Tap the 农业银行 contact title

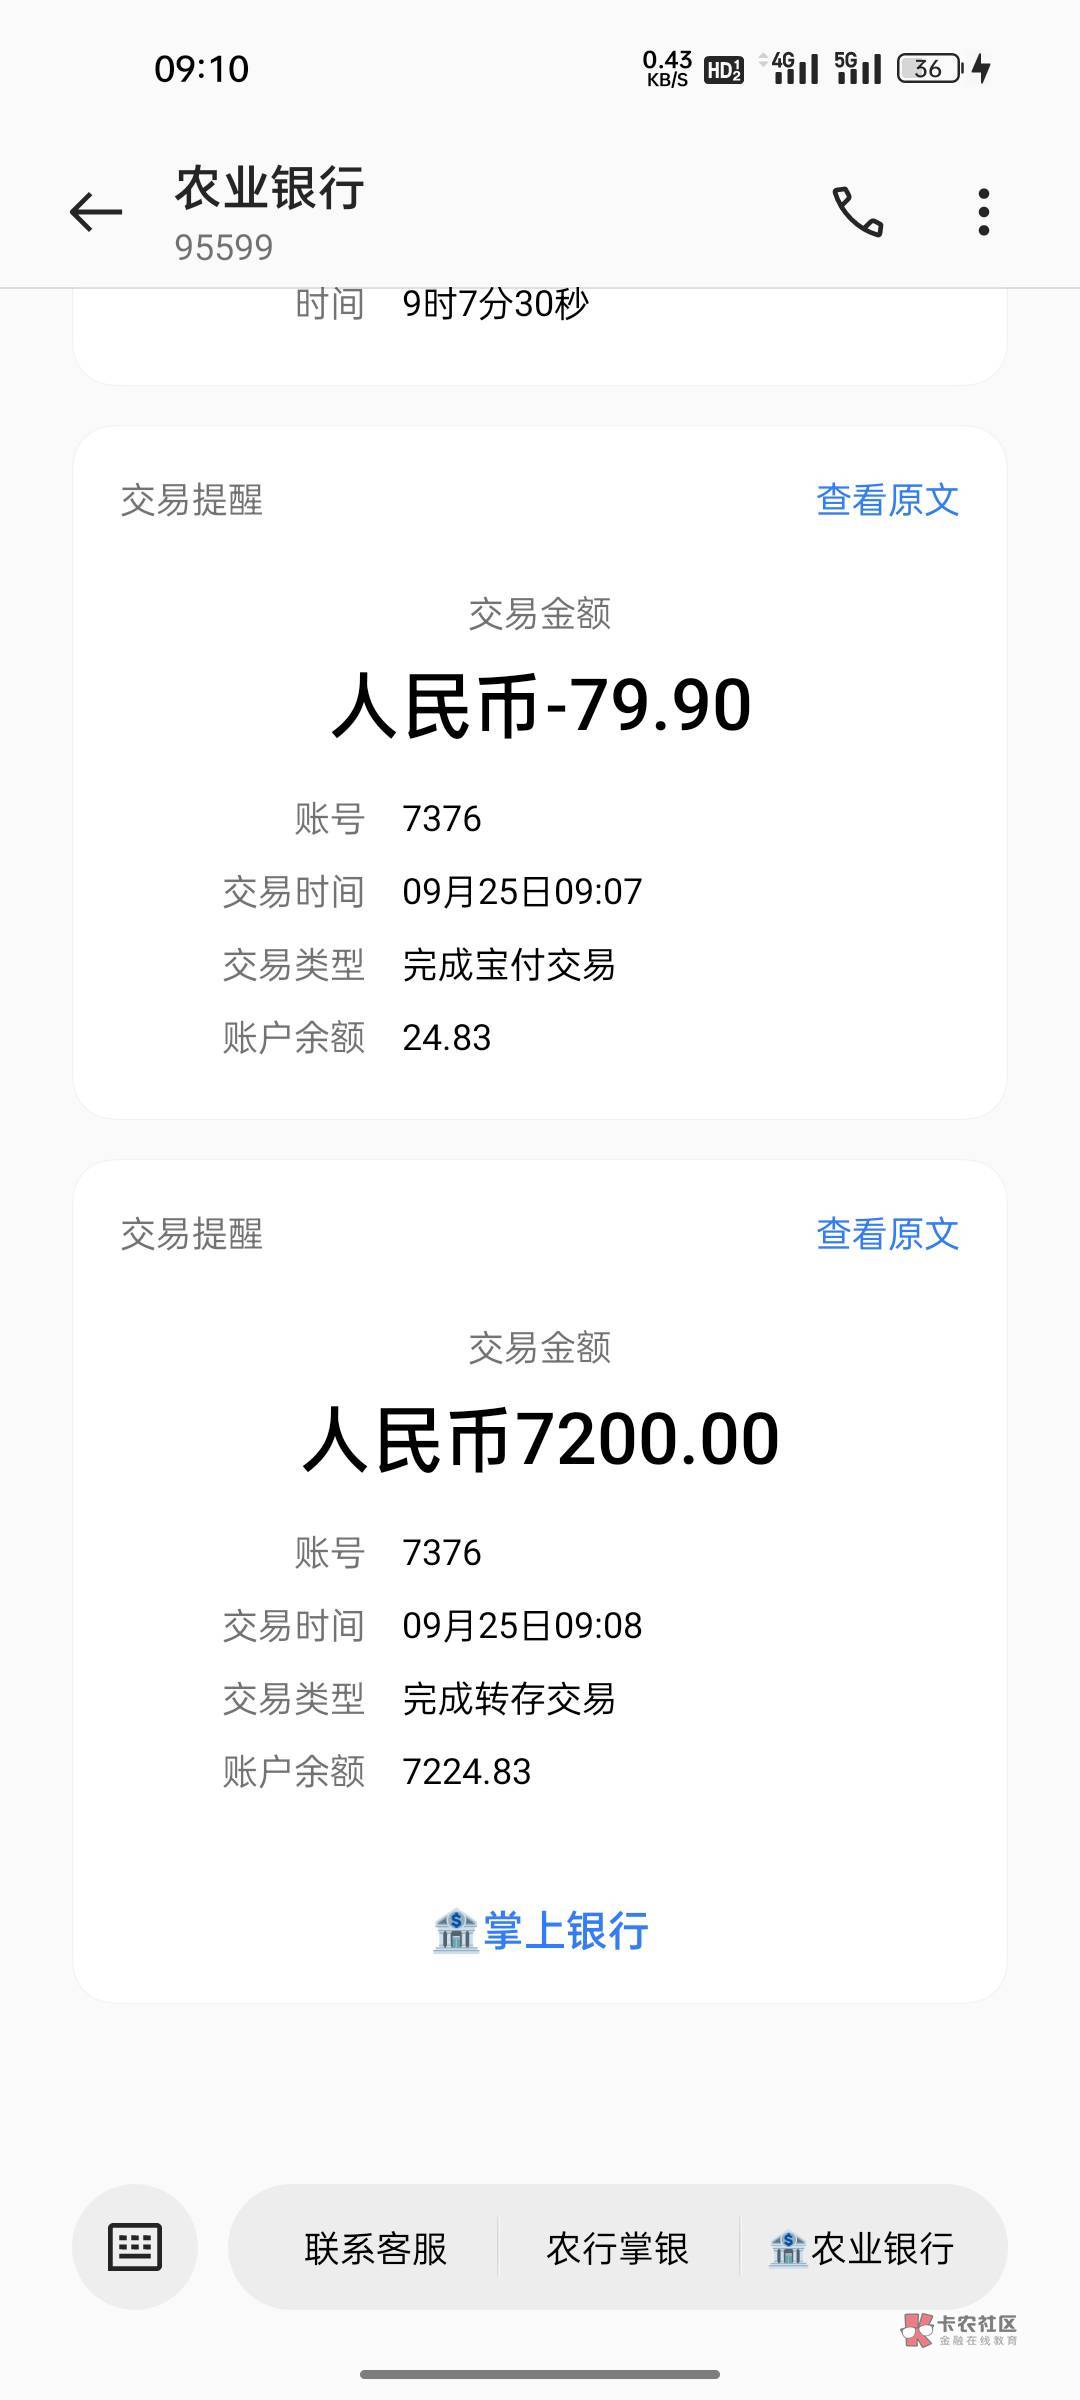[x=269, y=188]
